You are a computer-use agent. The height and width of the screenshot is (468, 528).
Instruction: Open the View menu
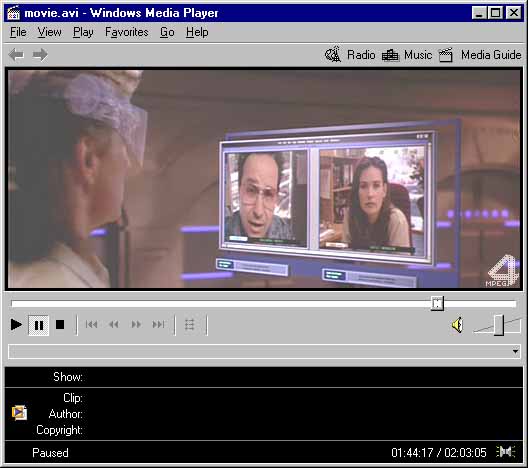[50, 32]
